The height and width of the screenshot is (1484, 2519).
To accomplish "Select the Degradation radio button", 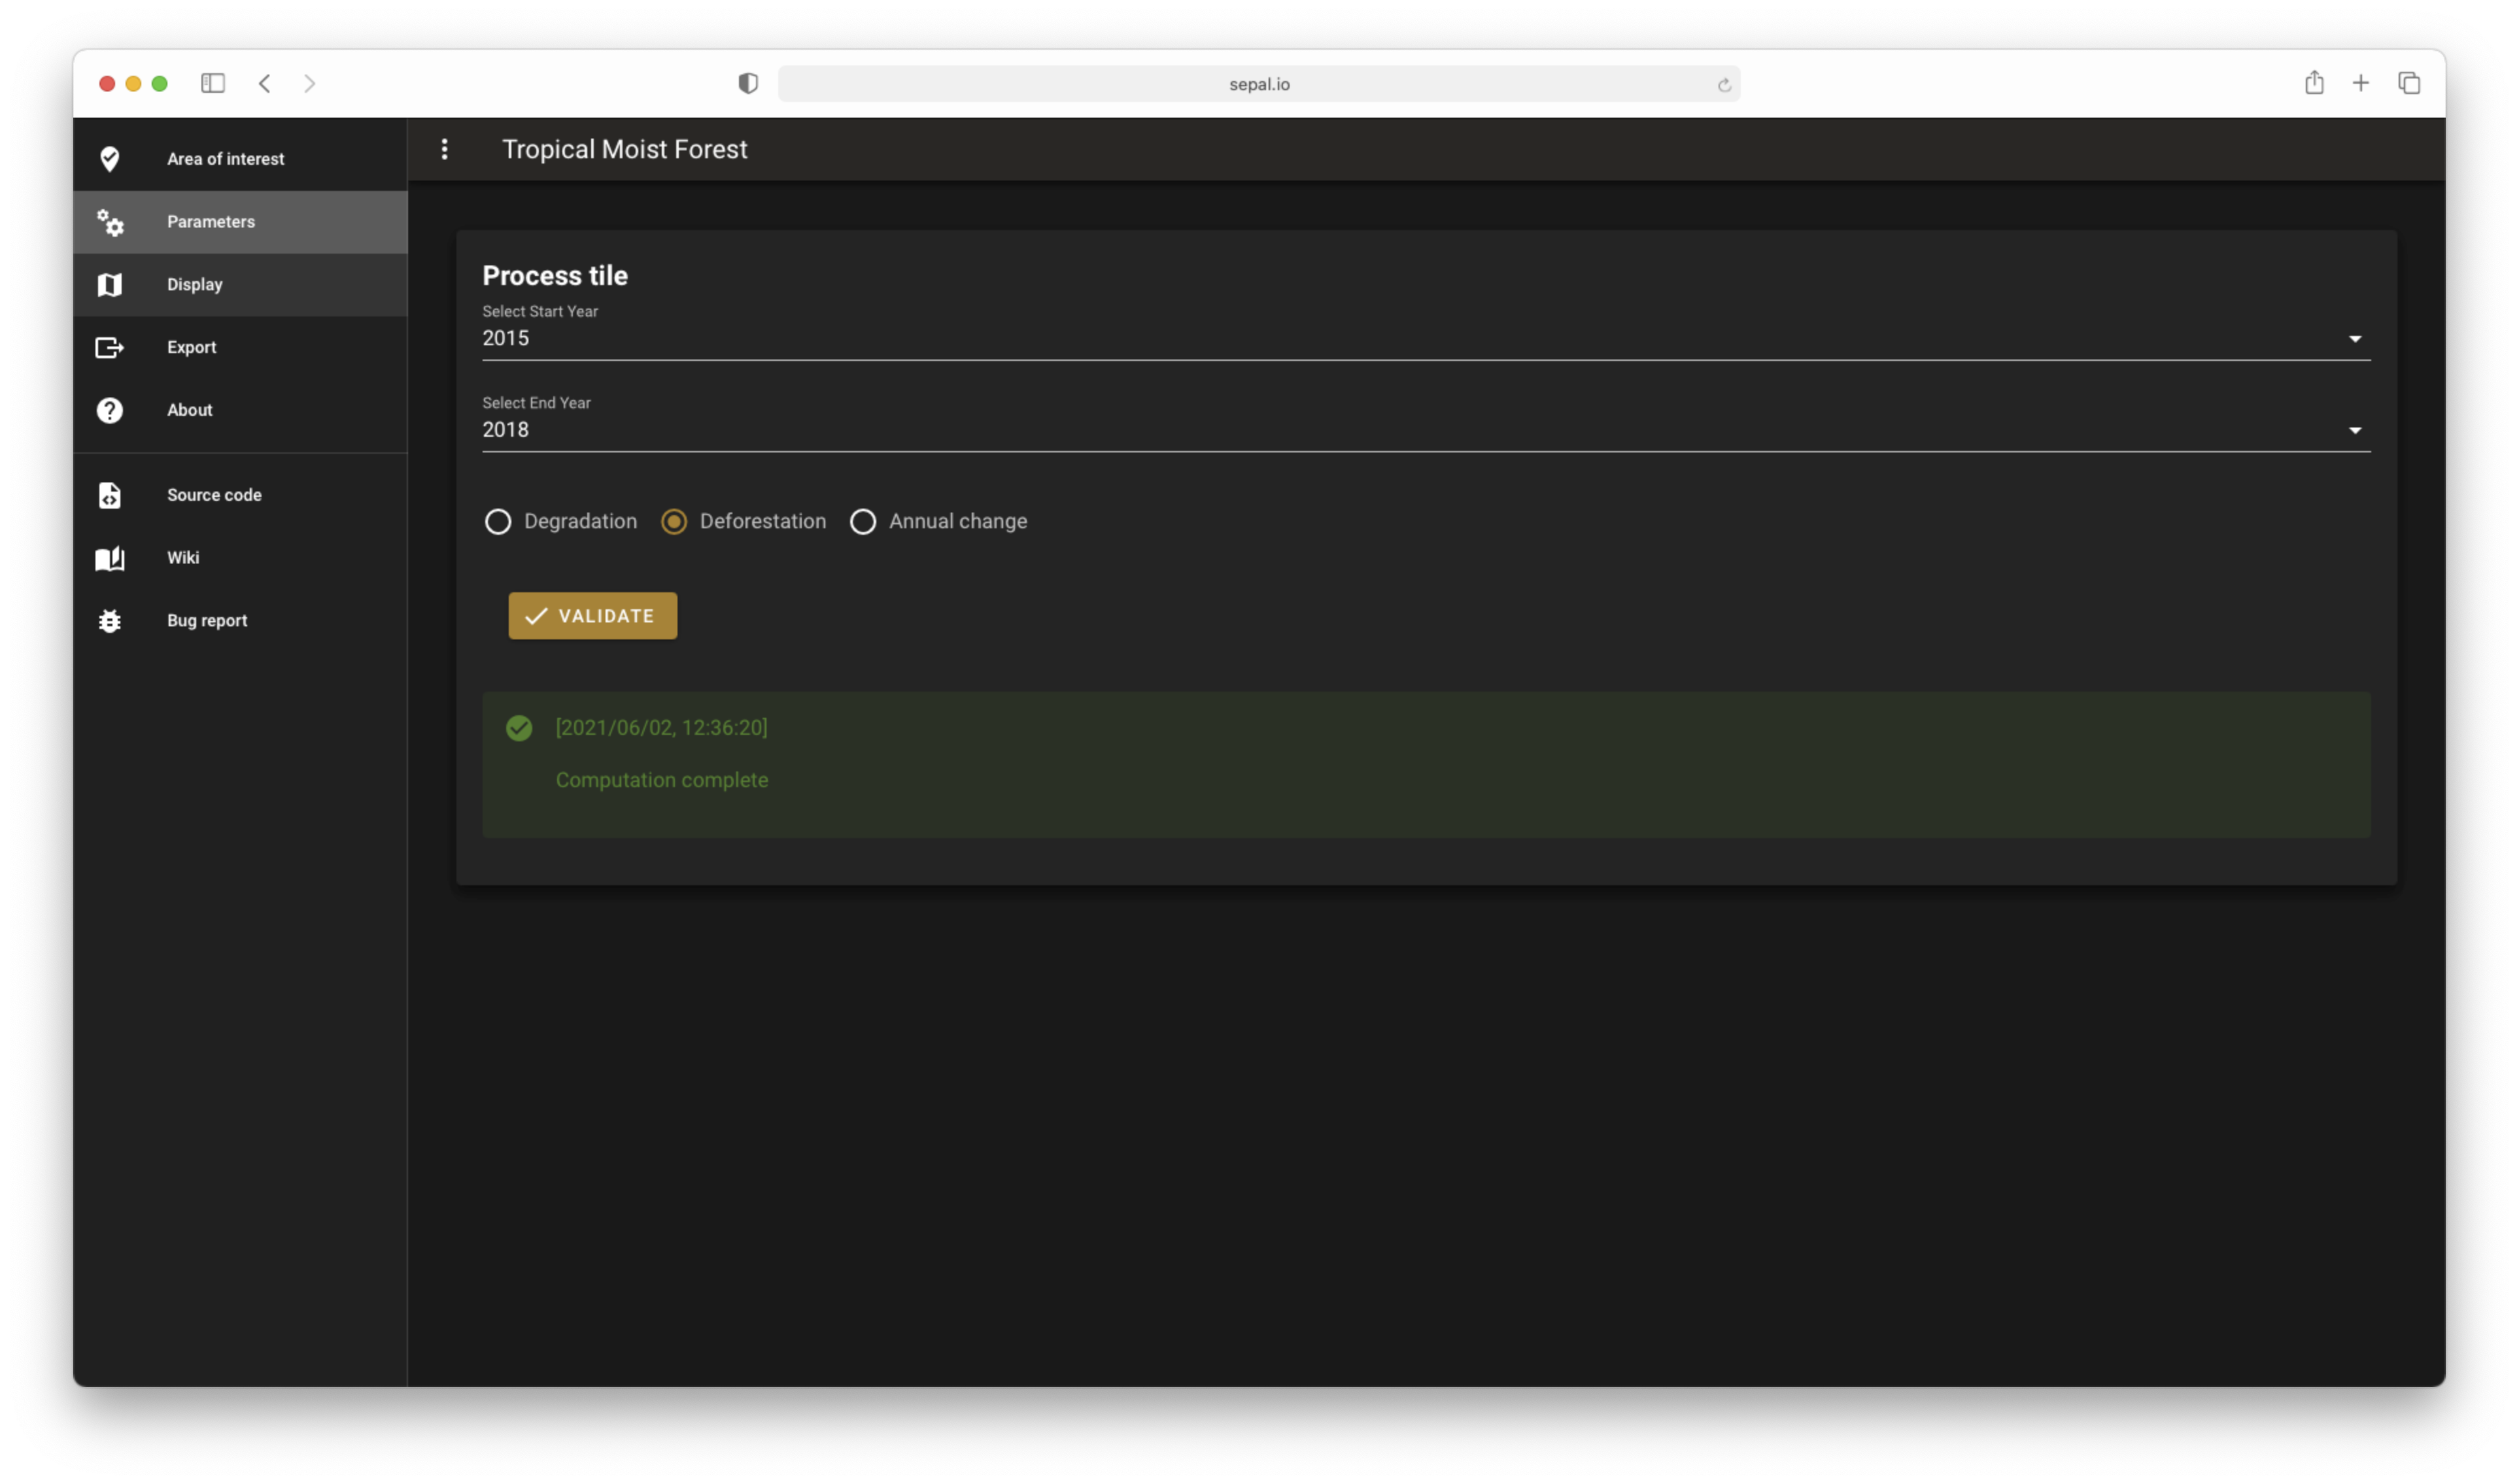I will pos(498,522).
